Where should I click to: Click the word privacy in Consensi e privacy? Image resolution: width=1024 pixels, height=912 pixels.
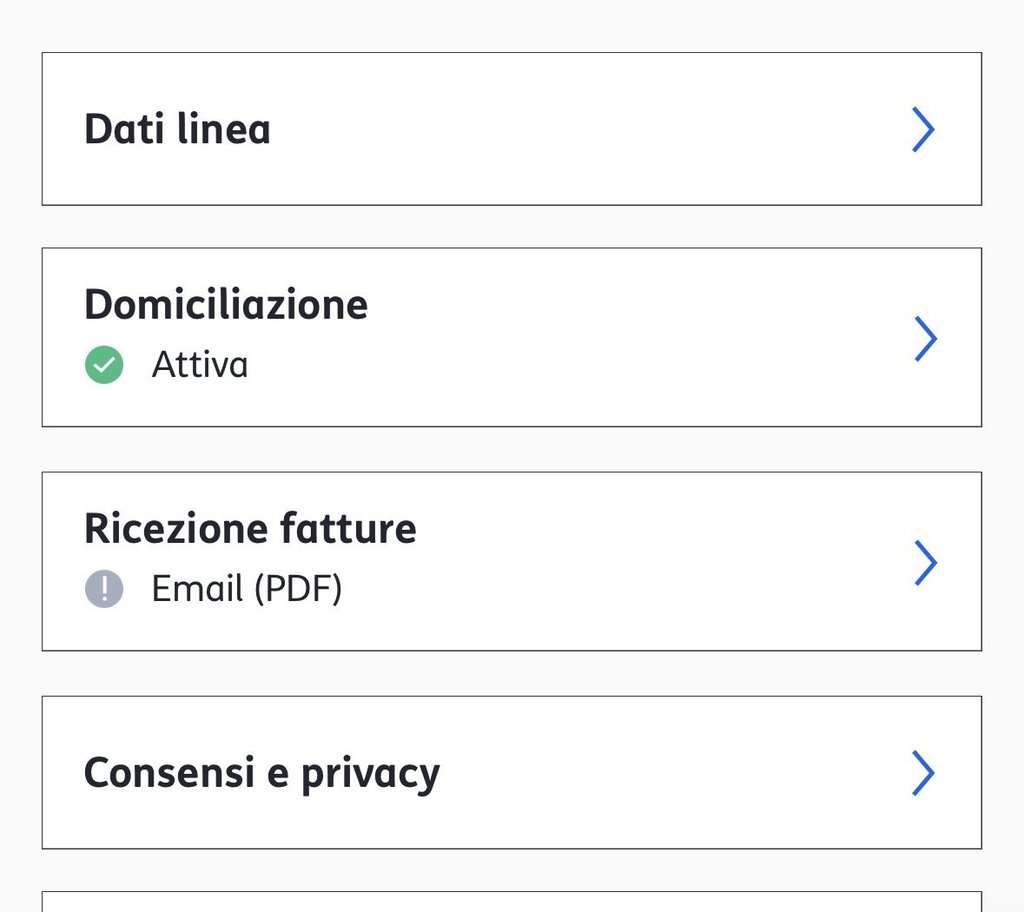(x=371, y=775)
